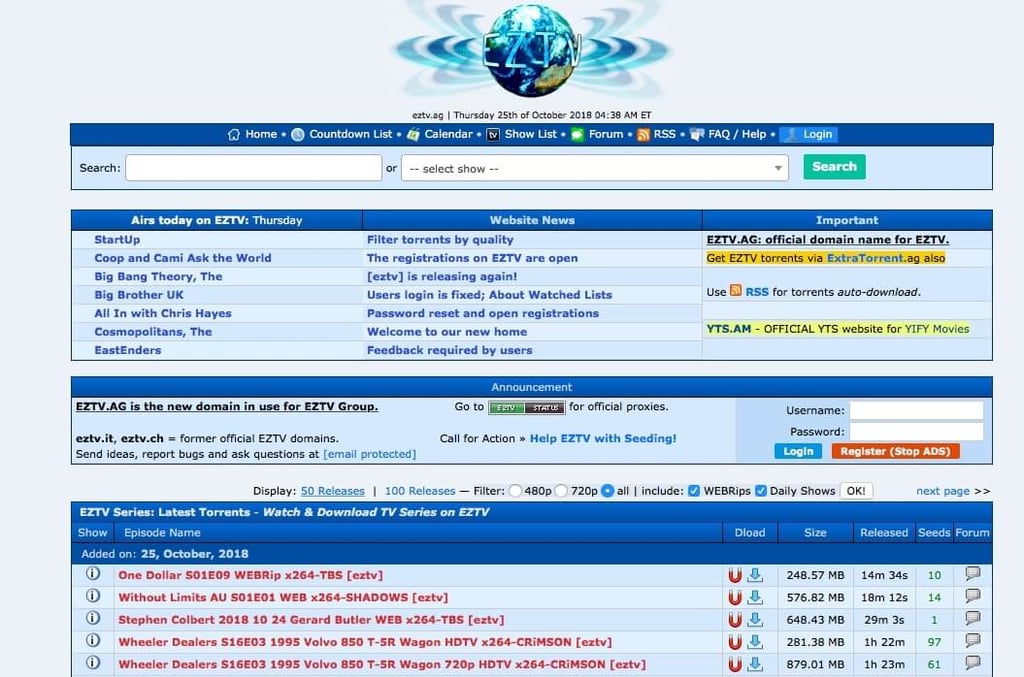This screenshot has width=1024, height=677.
Task: Download torrent file for Stephen Colbert 2018 10 24
Action: click(755, 620)
